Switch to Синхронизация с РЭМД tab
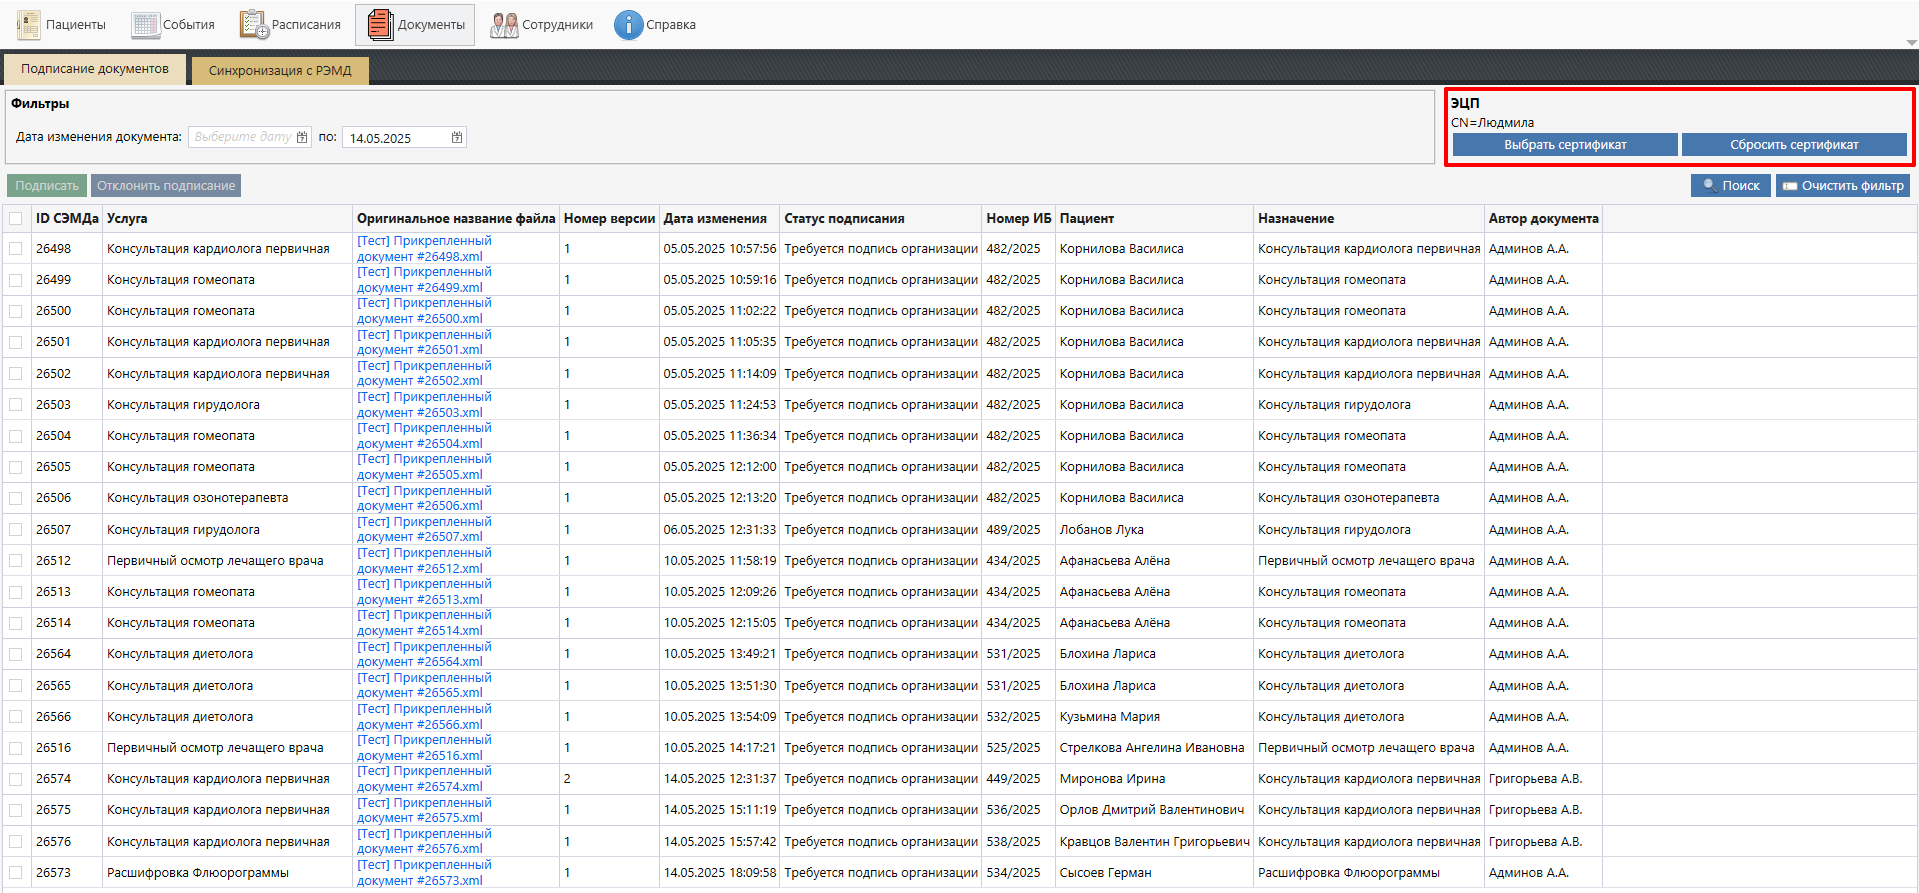The height and width of the screenshot is (893, 1919). pyautogui.click(x=280, y=71)
